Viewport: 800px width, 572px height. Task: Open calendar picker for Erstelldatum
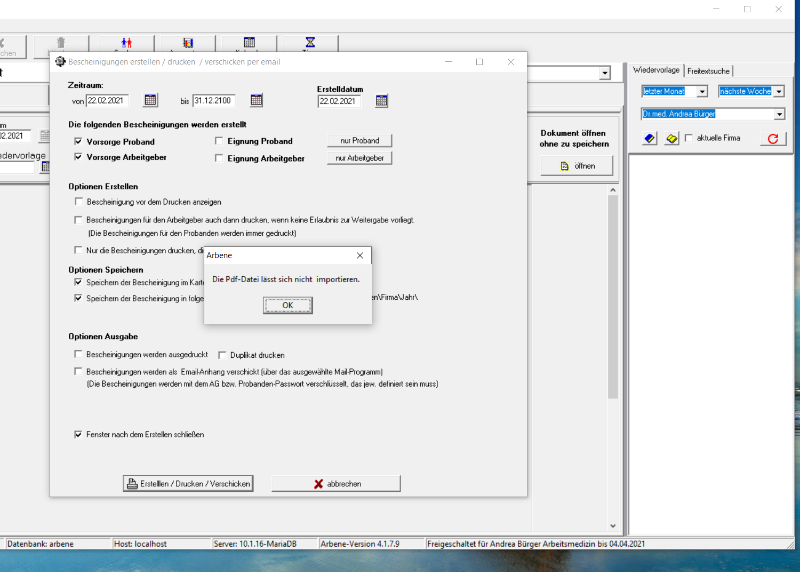pos(381,100)
